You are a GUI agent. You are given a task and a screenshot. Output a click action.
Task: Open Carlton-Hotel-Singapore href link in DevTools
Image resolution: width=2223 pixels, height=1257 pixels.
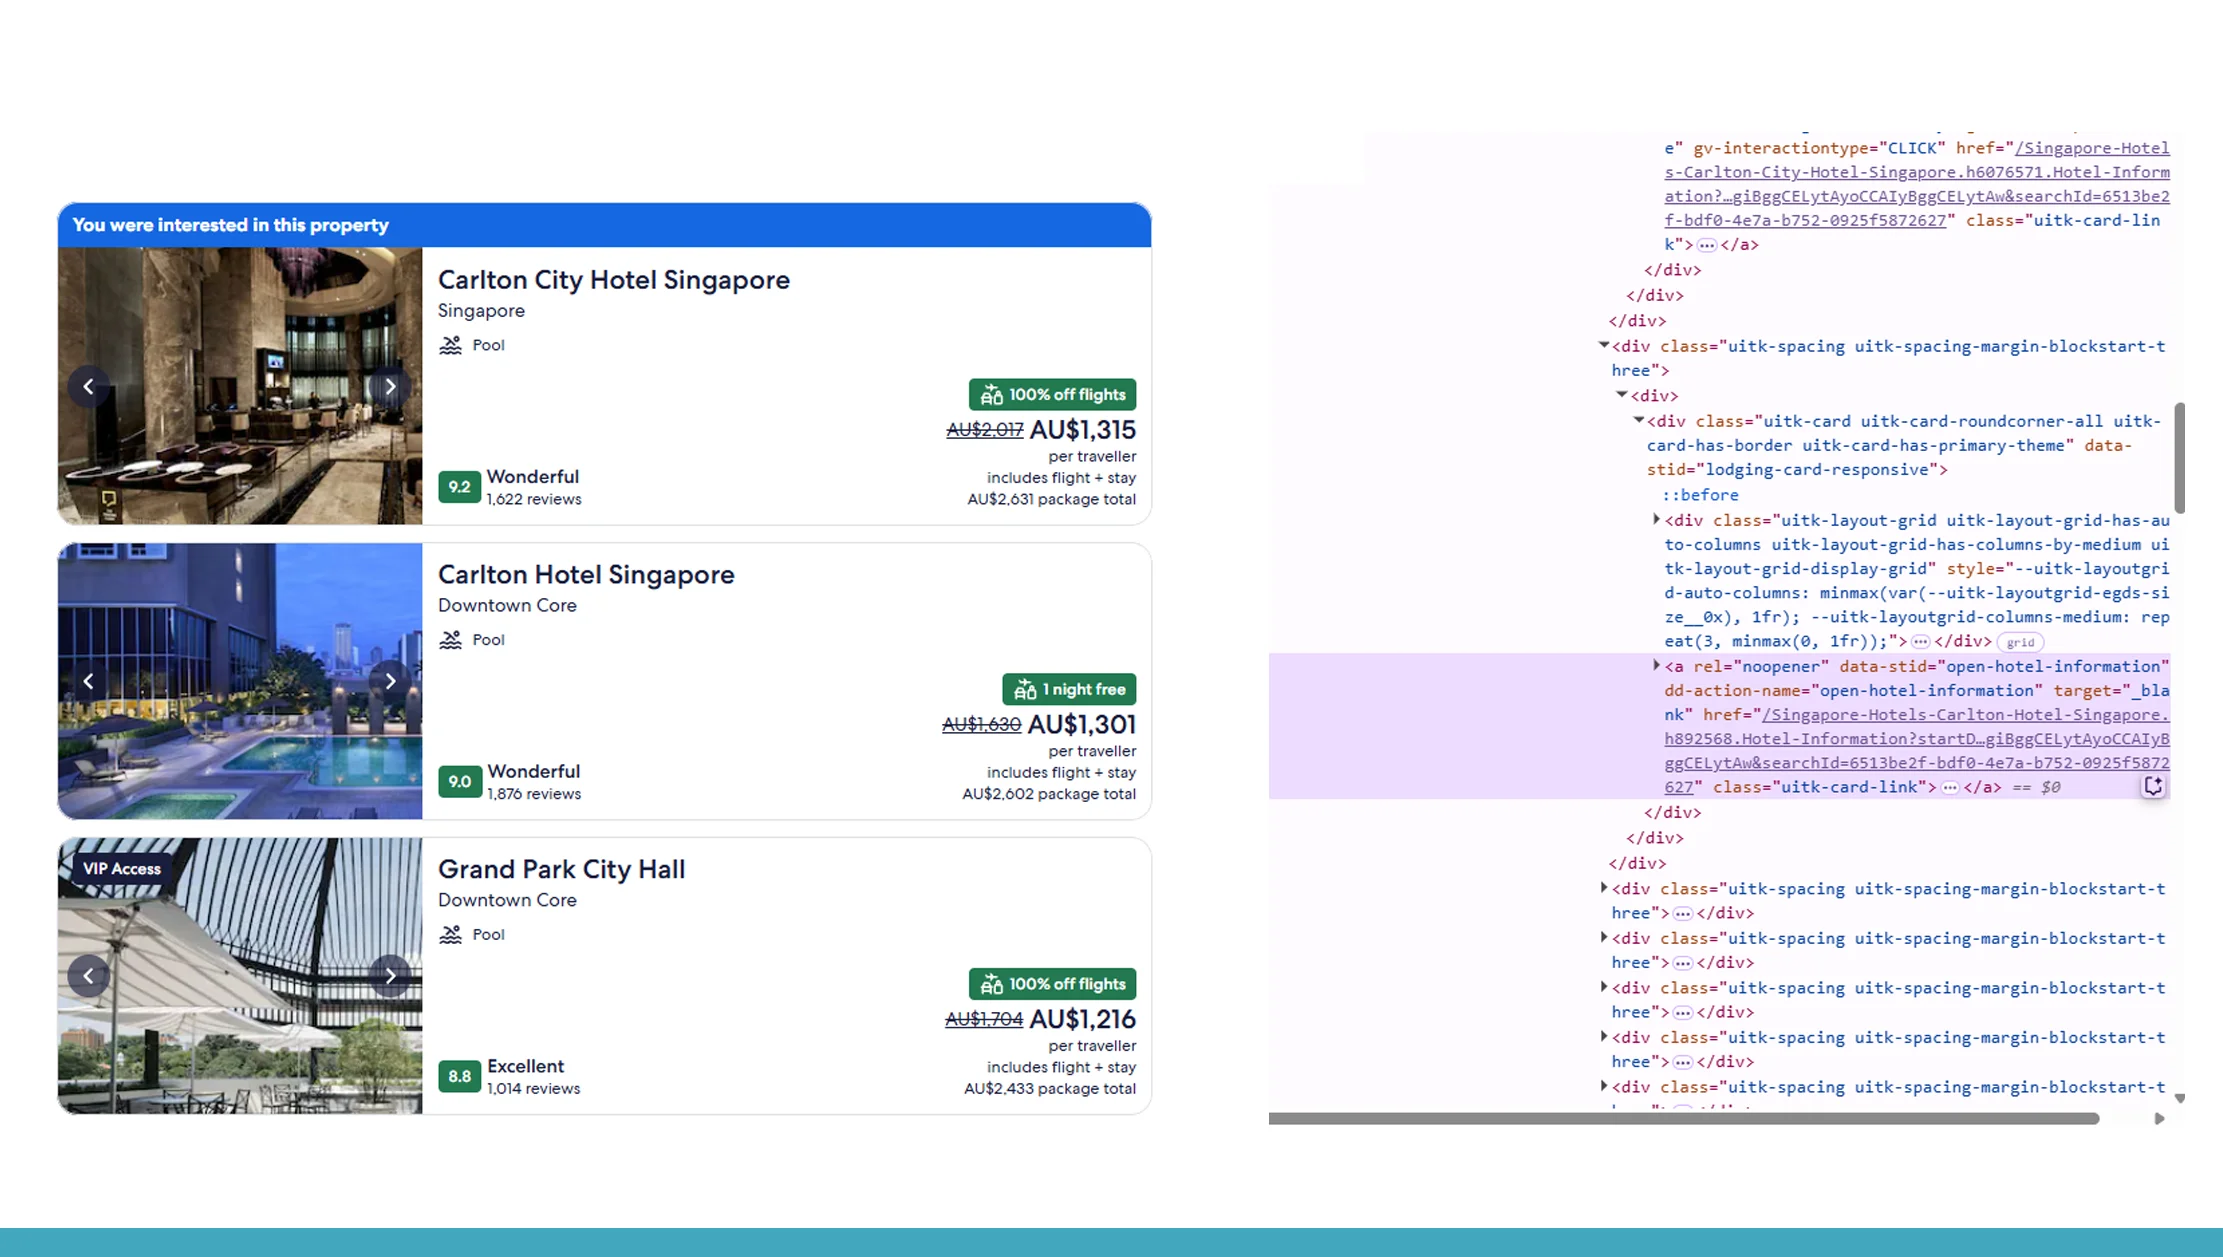pyautogui.click(x=1915, y=739)
